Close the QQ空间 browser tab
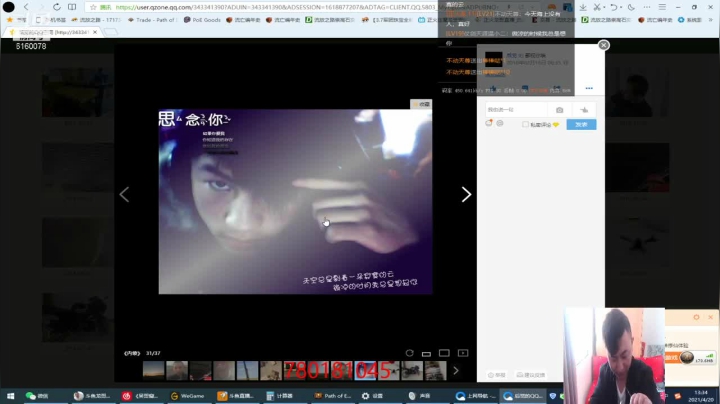Image resolution: width=720 pixels, height=404 pixels. 95,32
